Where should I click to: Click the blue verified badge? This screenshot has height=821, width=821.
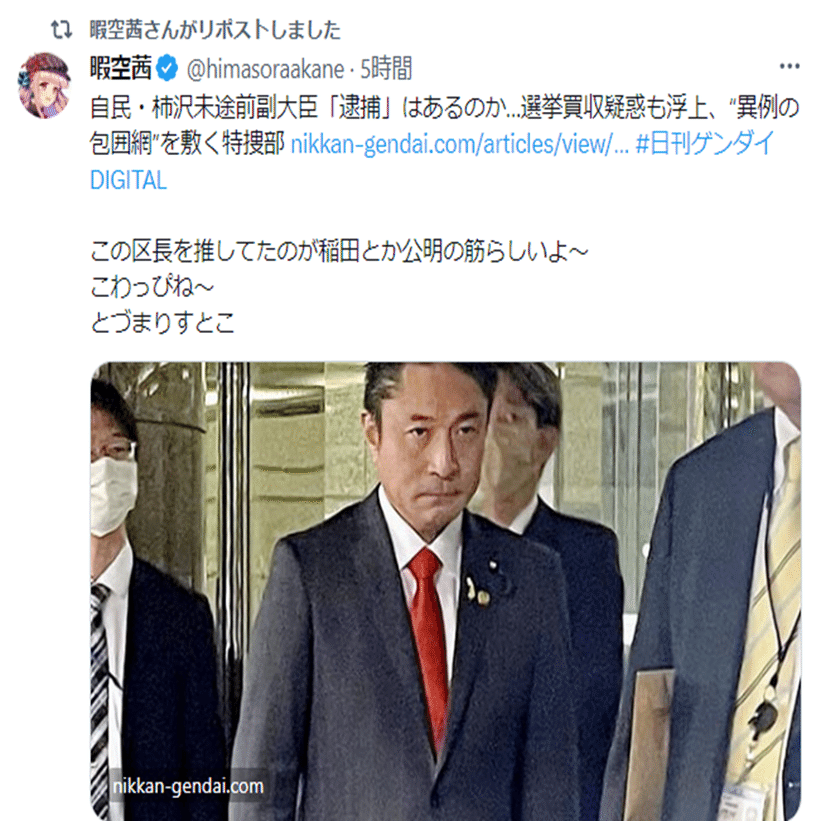click(x=167, y=68)
